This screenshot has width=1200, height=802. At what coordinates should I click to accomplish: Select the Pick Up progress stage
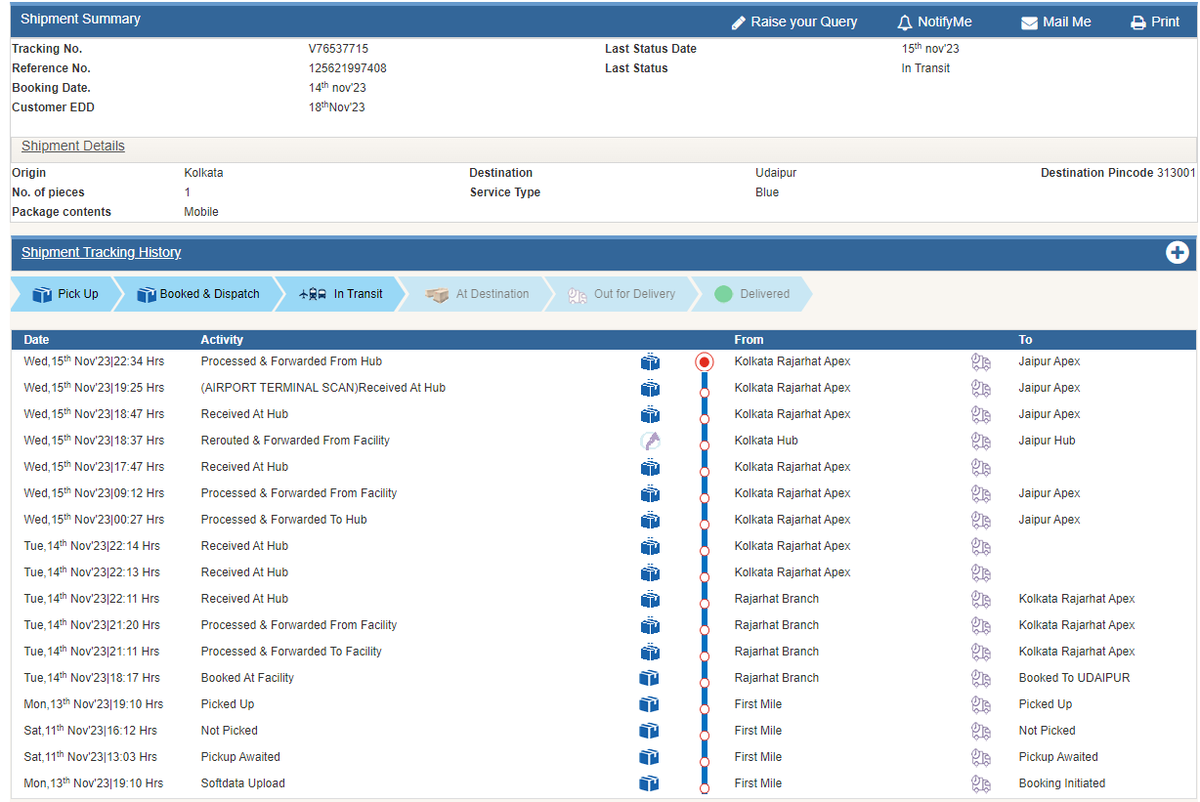[66, 294]
